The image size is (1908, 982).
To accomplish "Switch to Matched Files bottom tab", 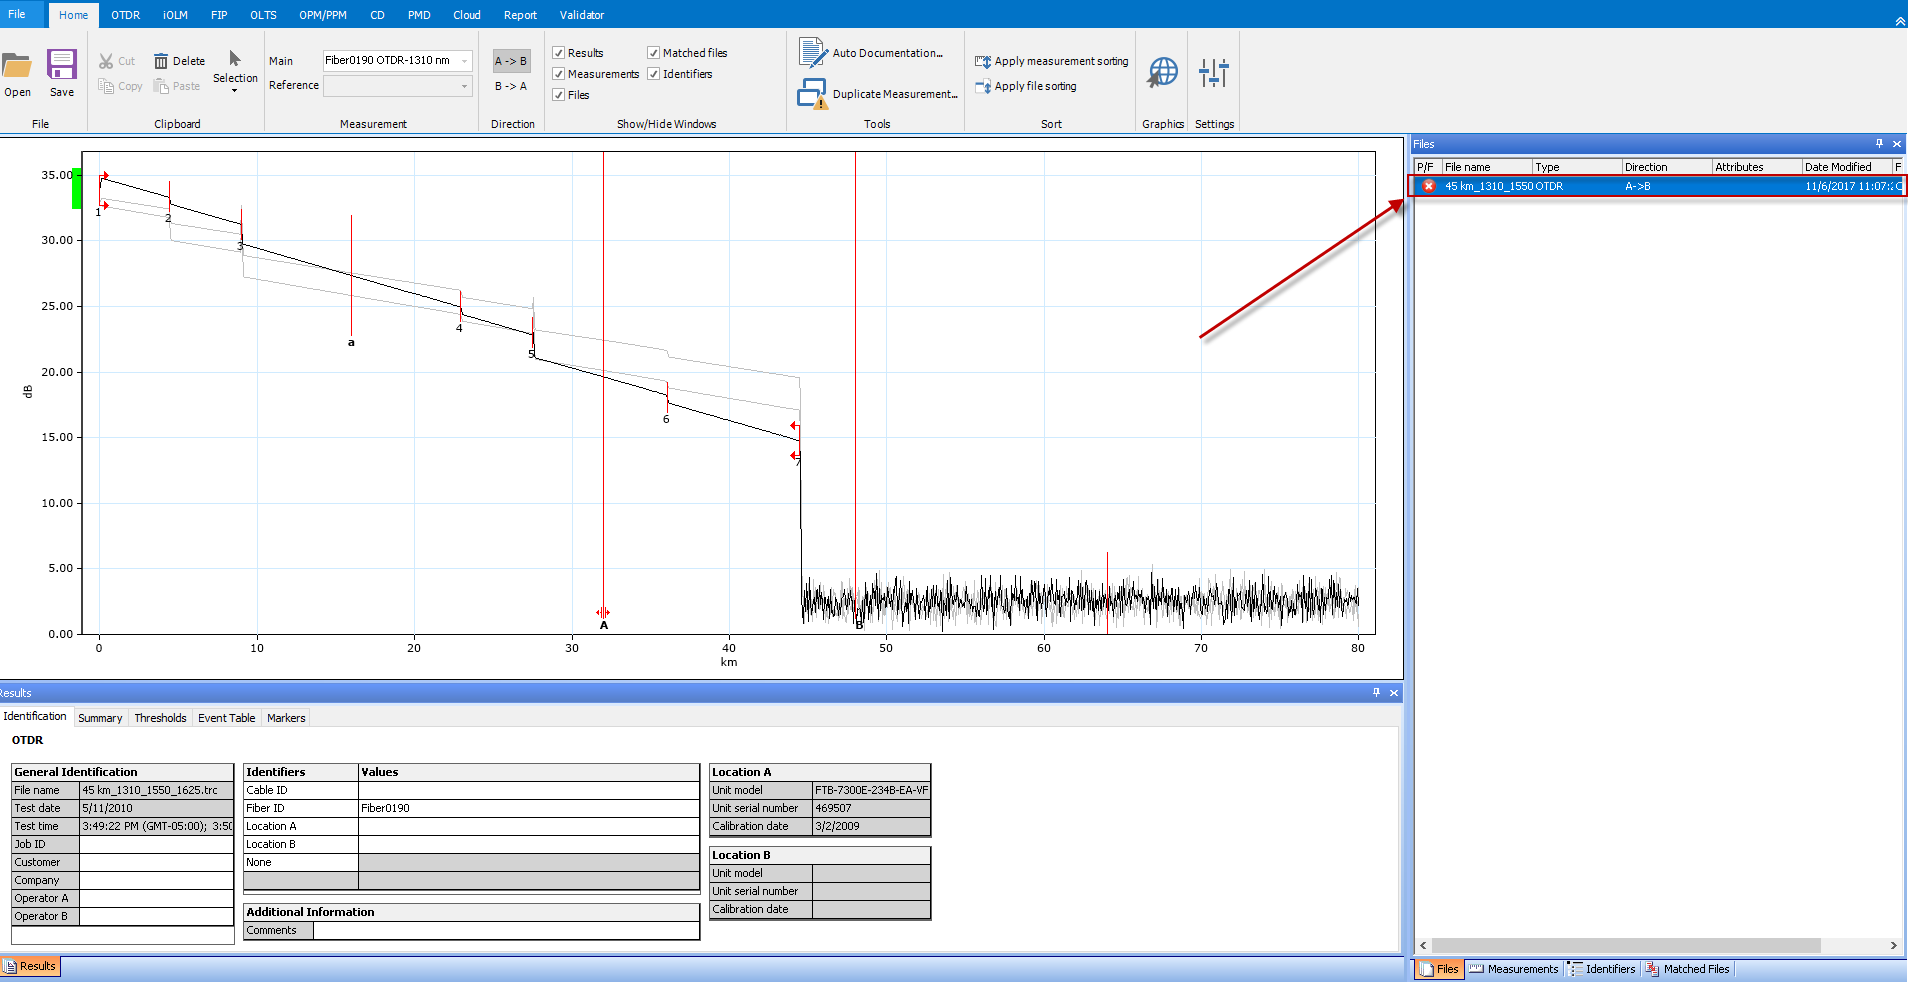I will click(x=1688, y=969).
